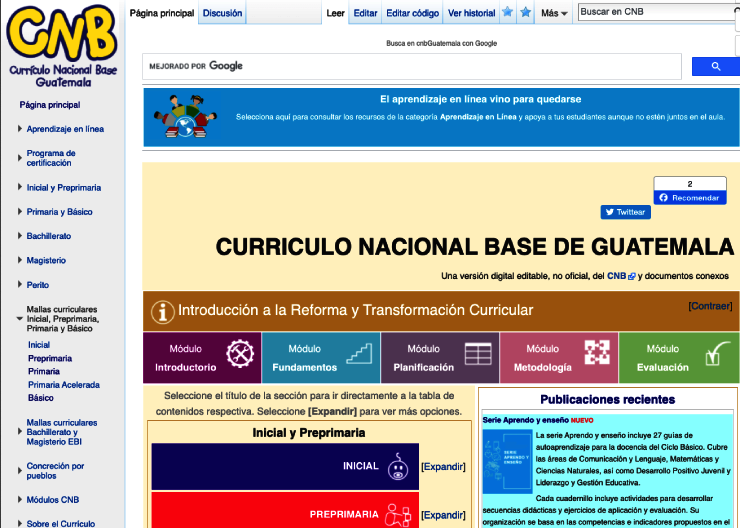Expand Magisterio sidebar section
Image resolution: width=740 pixels, height=528 pixels.
(20, 260)
